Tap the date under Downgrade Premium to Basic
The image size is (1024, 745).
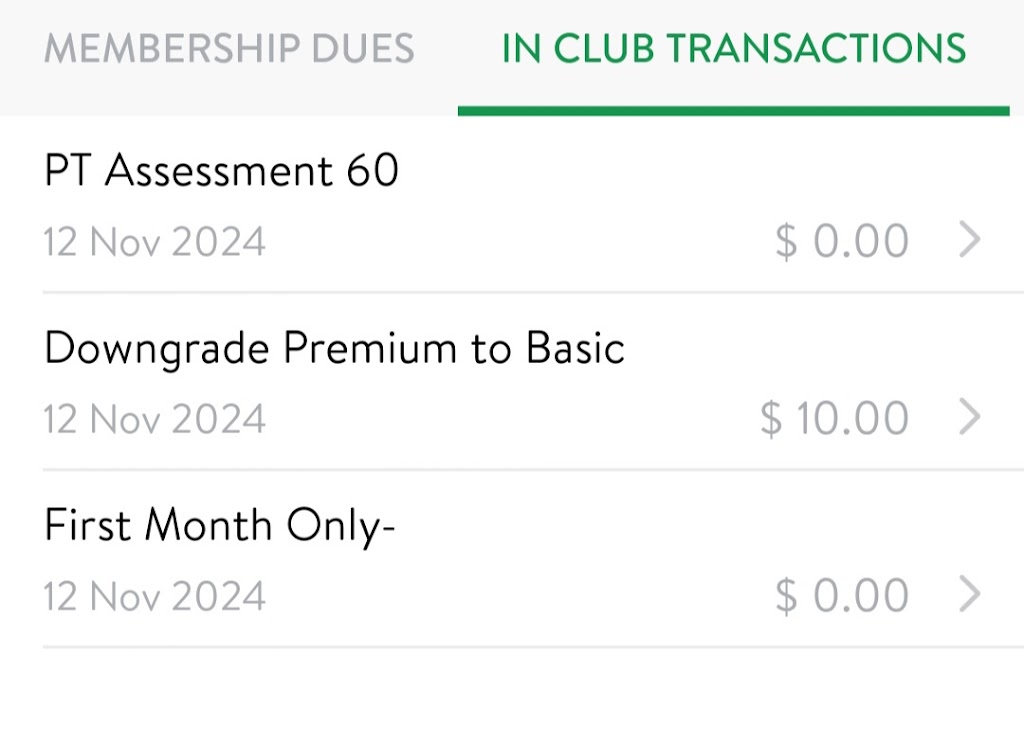pyautogui.click(x=155, y=419)
